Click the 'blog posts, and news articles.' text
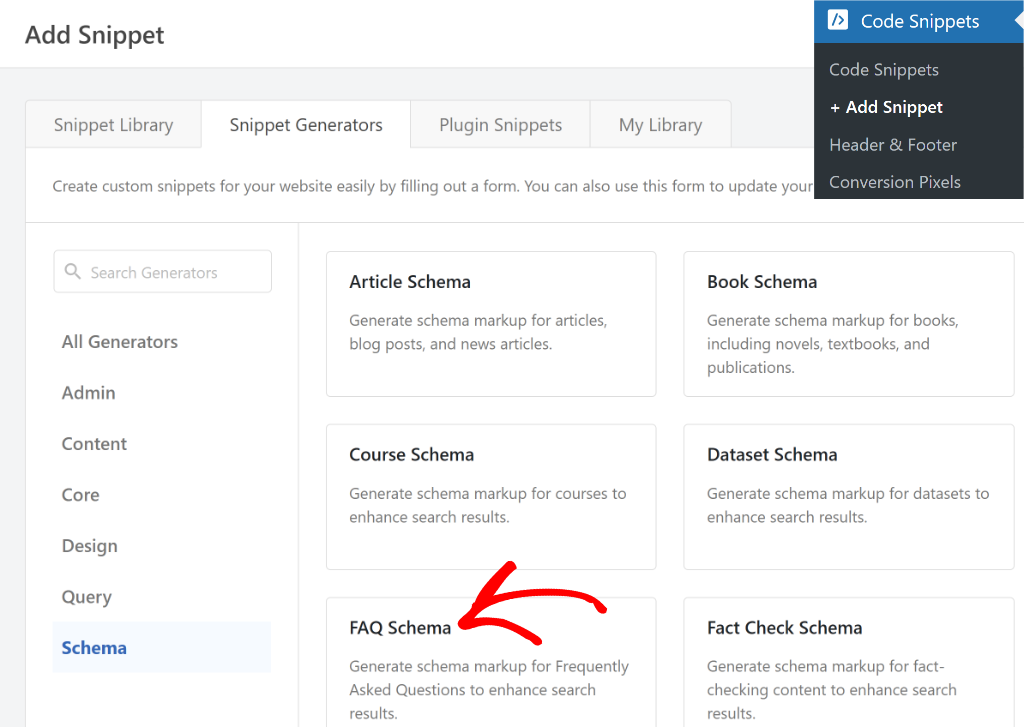This screenshot has height=727, width=1024. click(x=451, y=344)
